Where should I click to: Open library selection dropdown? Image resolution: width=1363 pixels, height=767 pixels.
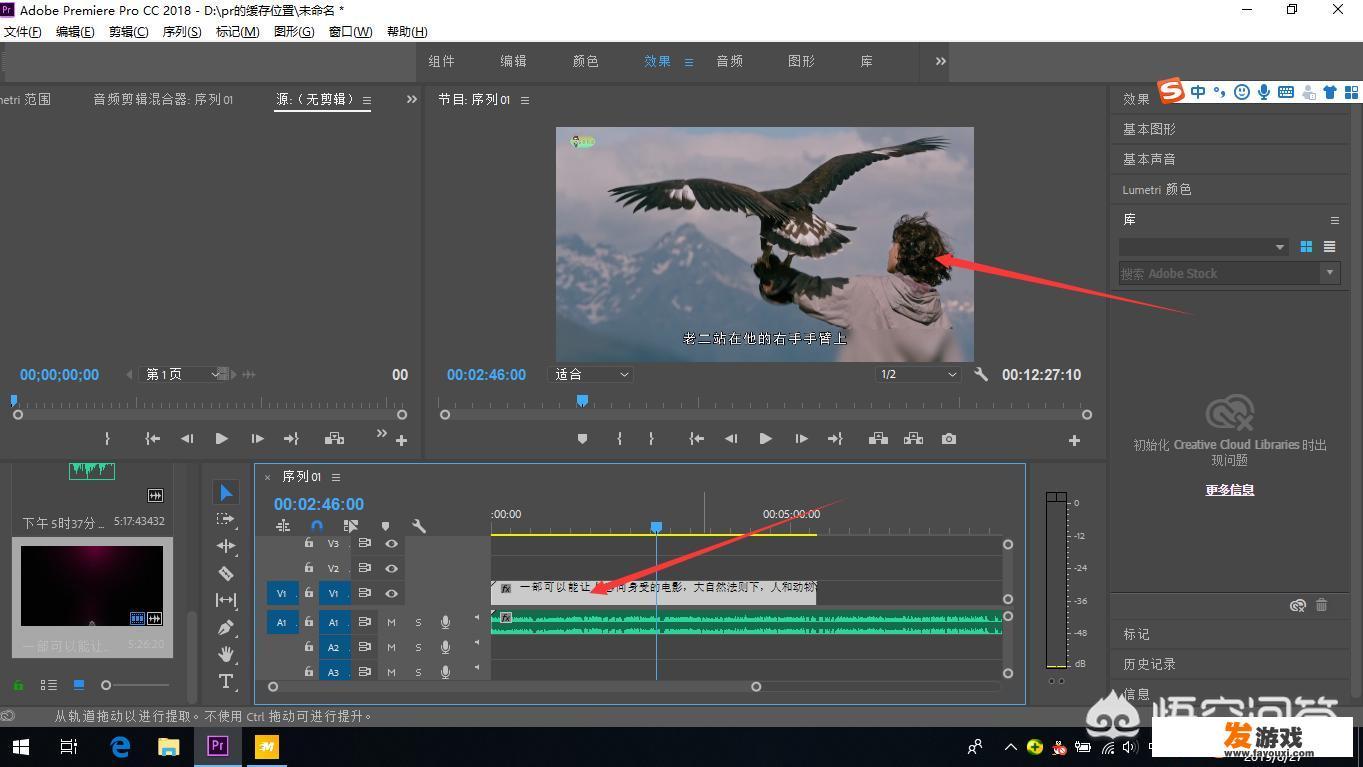click(1203, 247)
